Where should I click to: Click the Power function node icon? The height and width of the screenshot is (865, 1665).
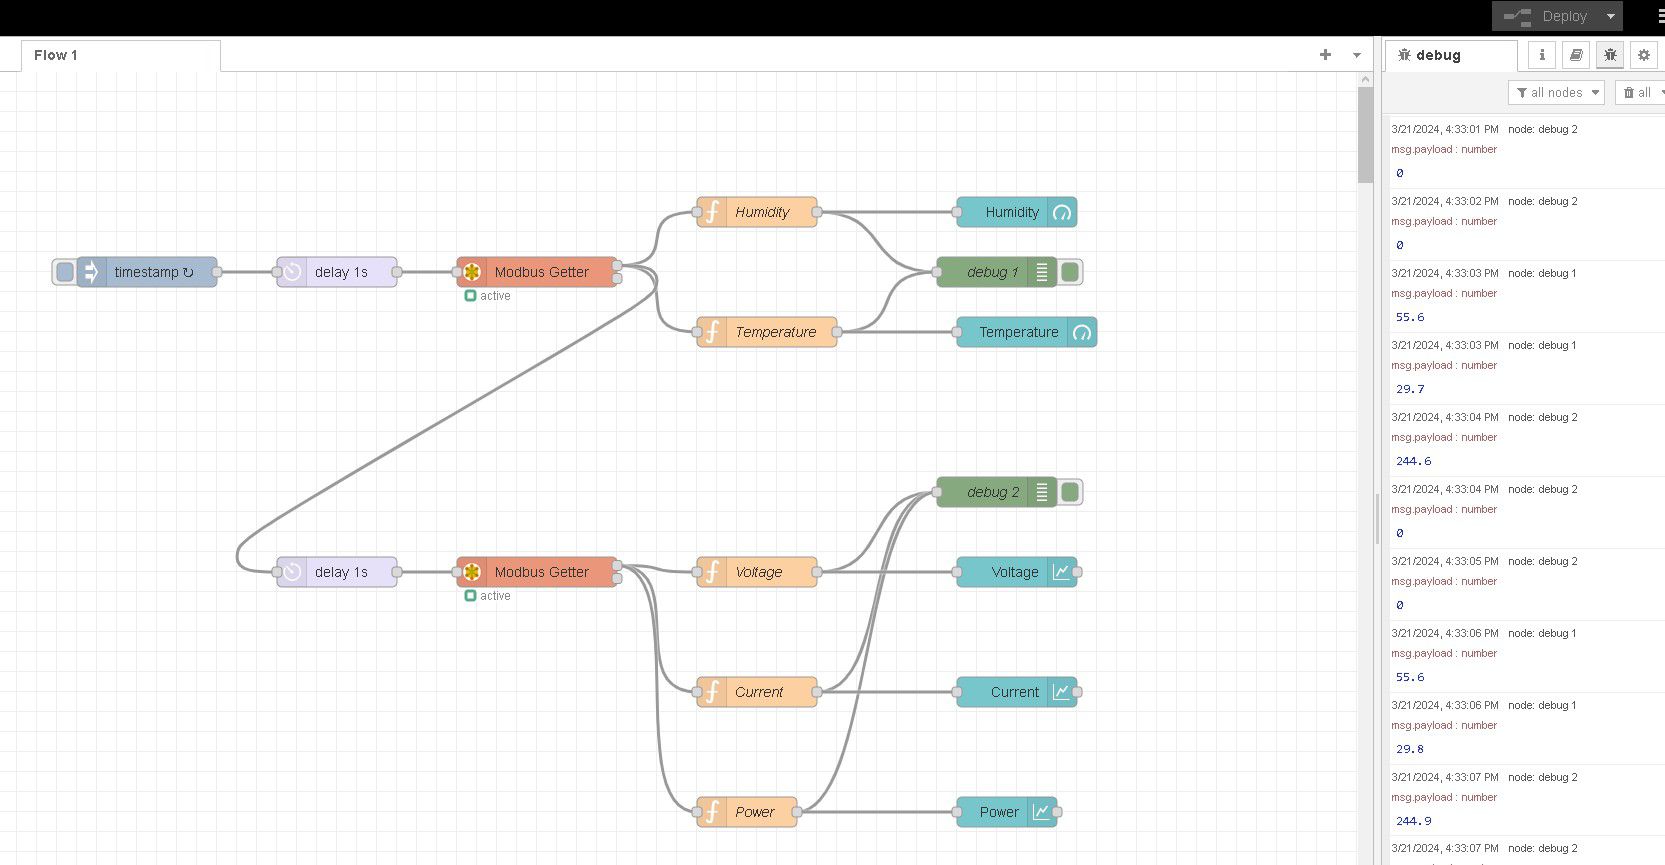pyautogui.click(x=712, y=812)
